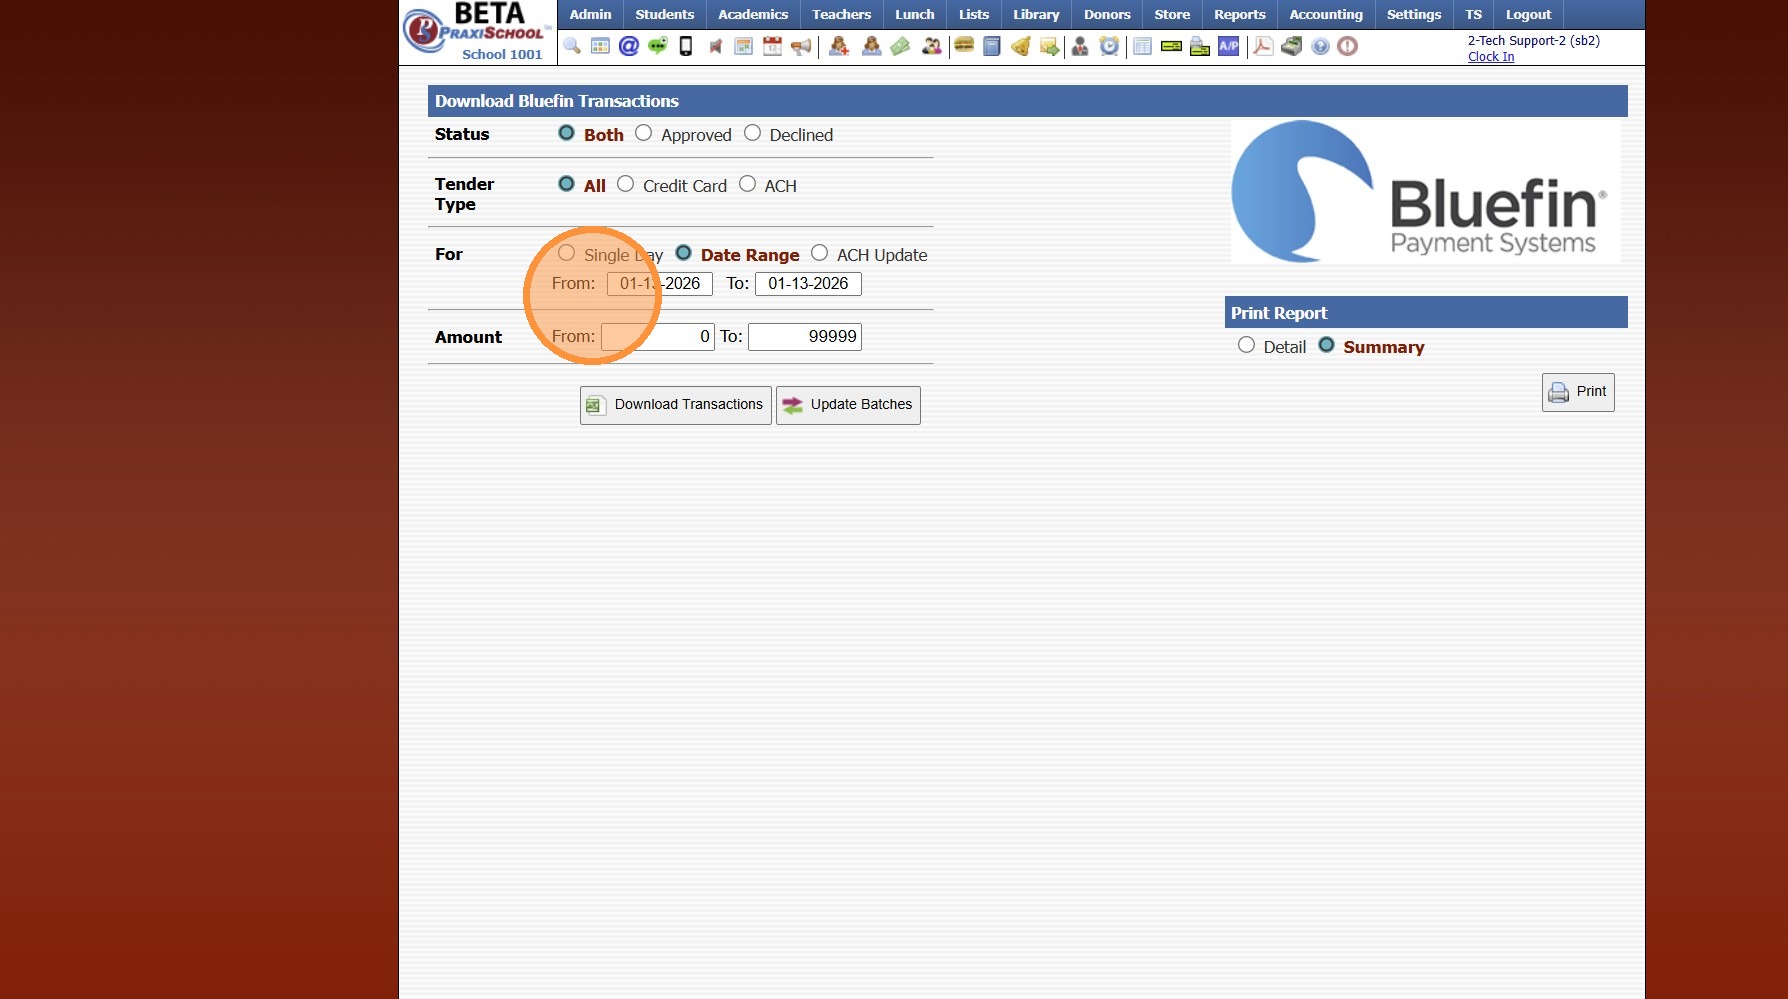This screenshot has height=999, width=1788.
Task: Click the email @ icon
Action: 628,46
